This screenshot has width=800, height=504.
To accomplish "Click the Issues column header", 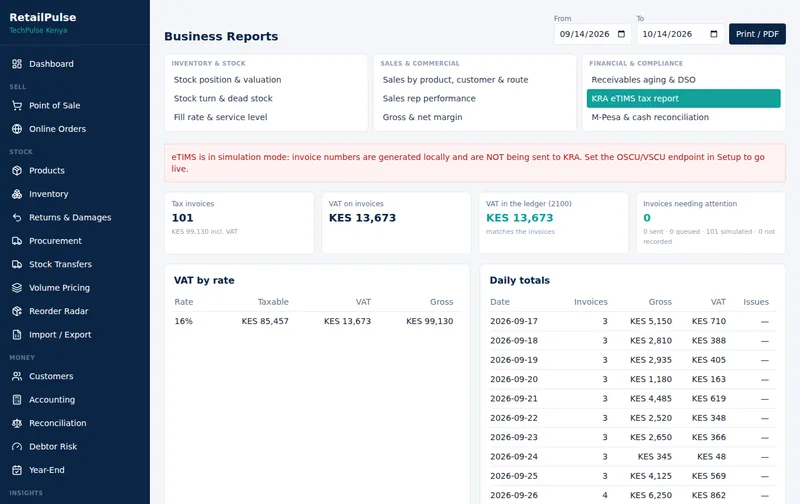I will 756,302.
